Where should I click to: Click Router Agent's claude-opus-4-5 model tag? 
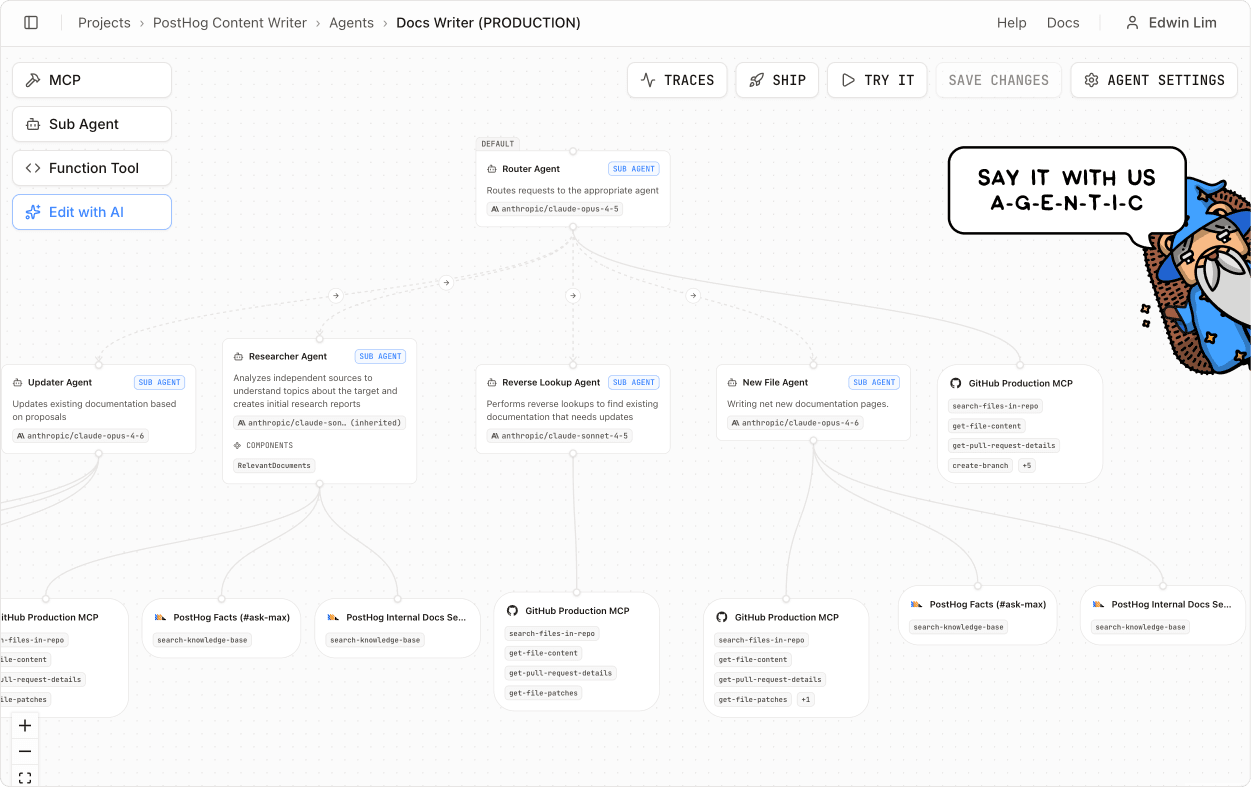click(x=555, y=209)
